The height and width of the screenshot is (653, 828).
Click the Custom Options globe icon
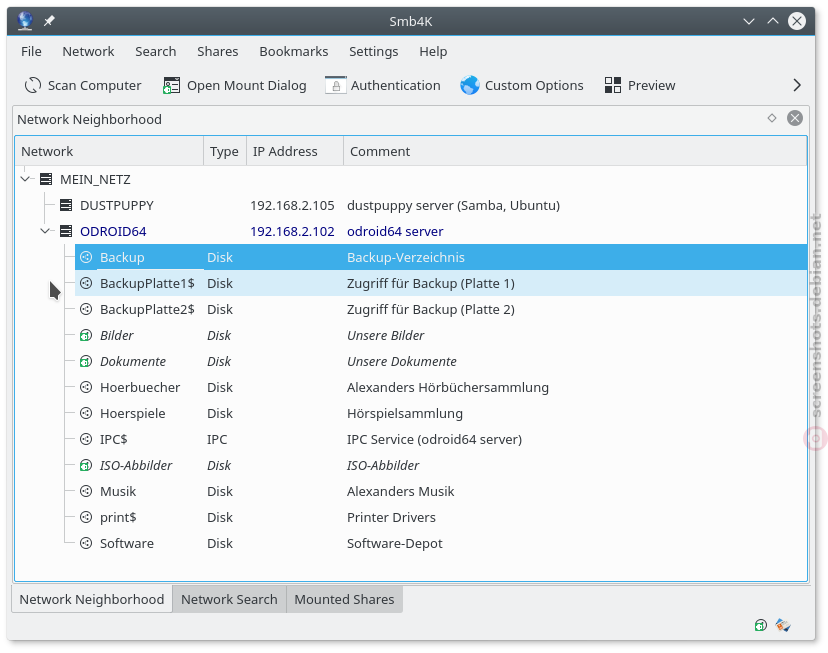469,85
